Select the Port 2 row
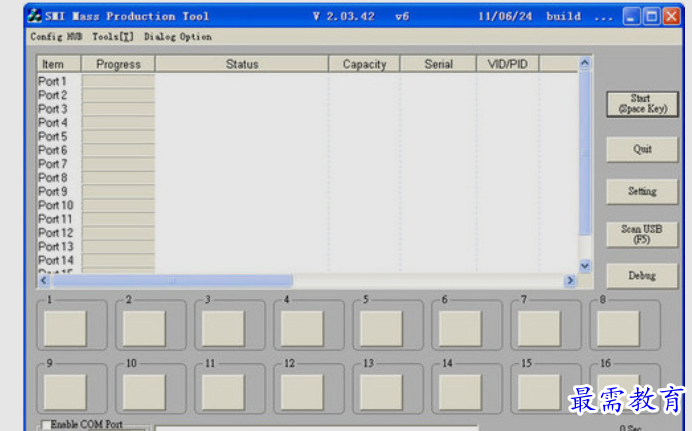Screen dimensions: 692x431 coord(308,95)
